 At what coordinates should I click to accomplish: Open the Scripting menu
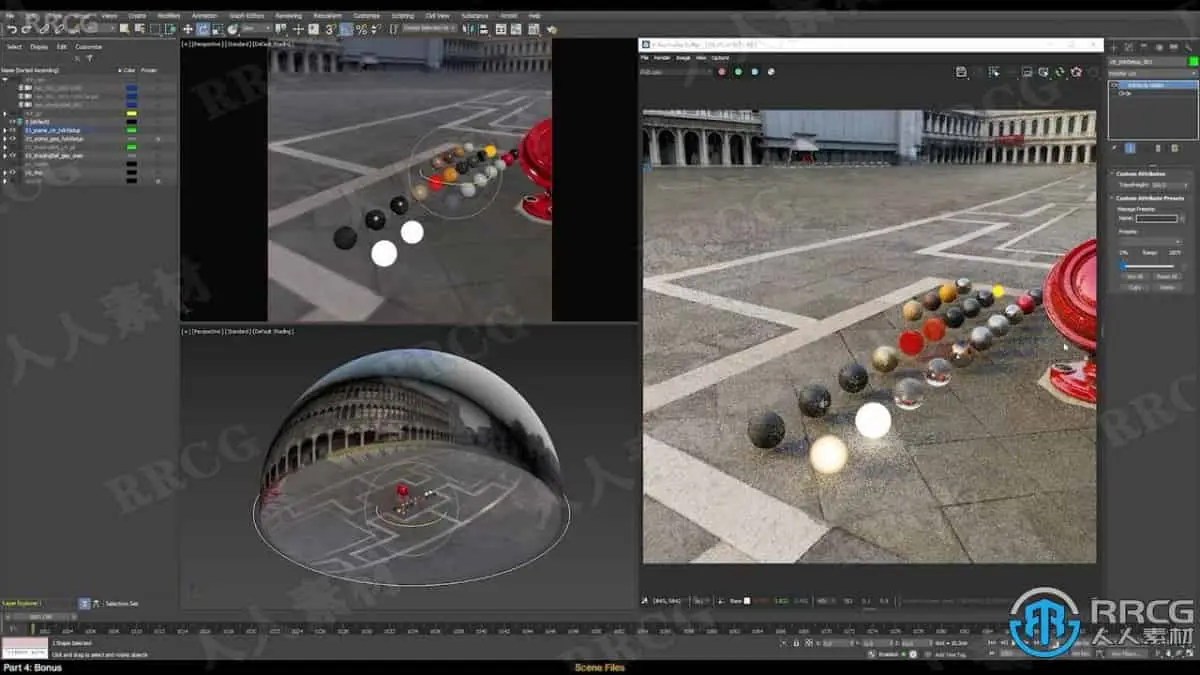tap(402, 16)
